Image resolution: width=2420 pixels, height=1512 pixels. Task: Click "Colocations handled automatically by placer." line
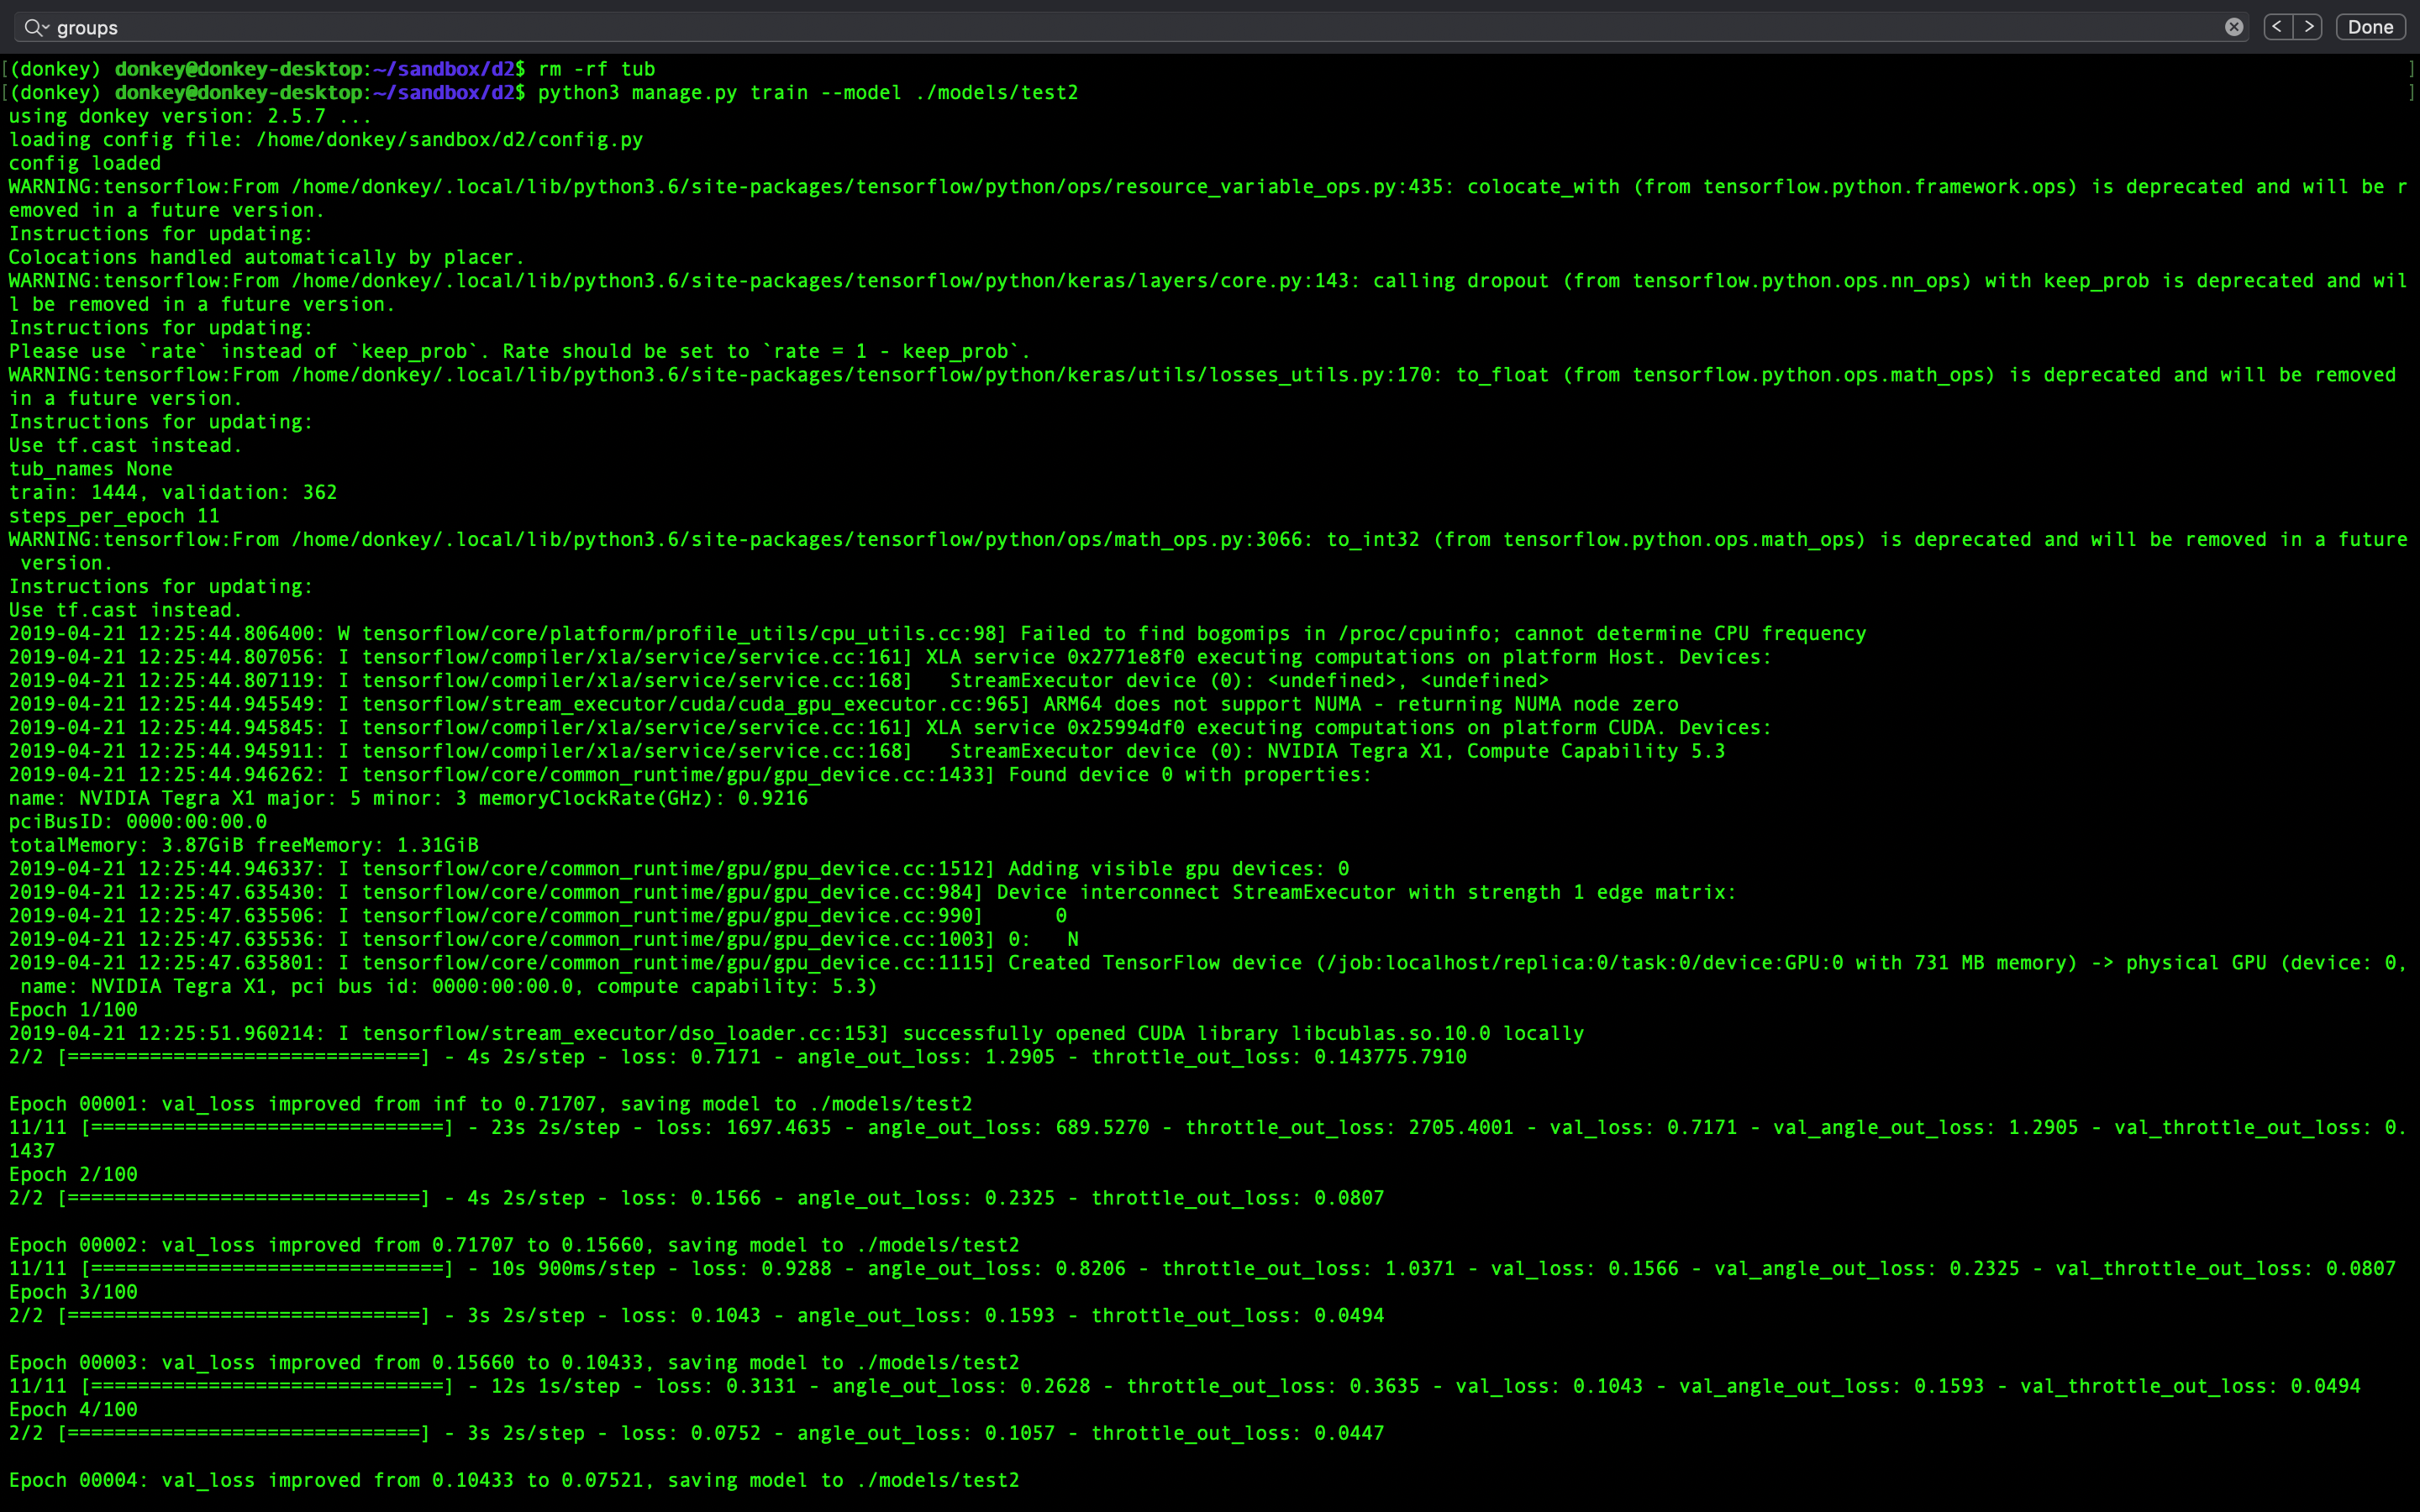tap(267, 257)
